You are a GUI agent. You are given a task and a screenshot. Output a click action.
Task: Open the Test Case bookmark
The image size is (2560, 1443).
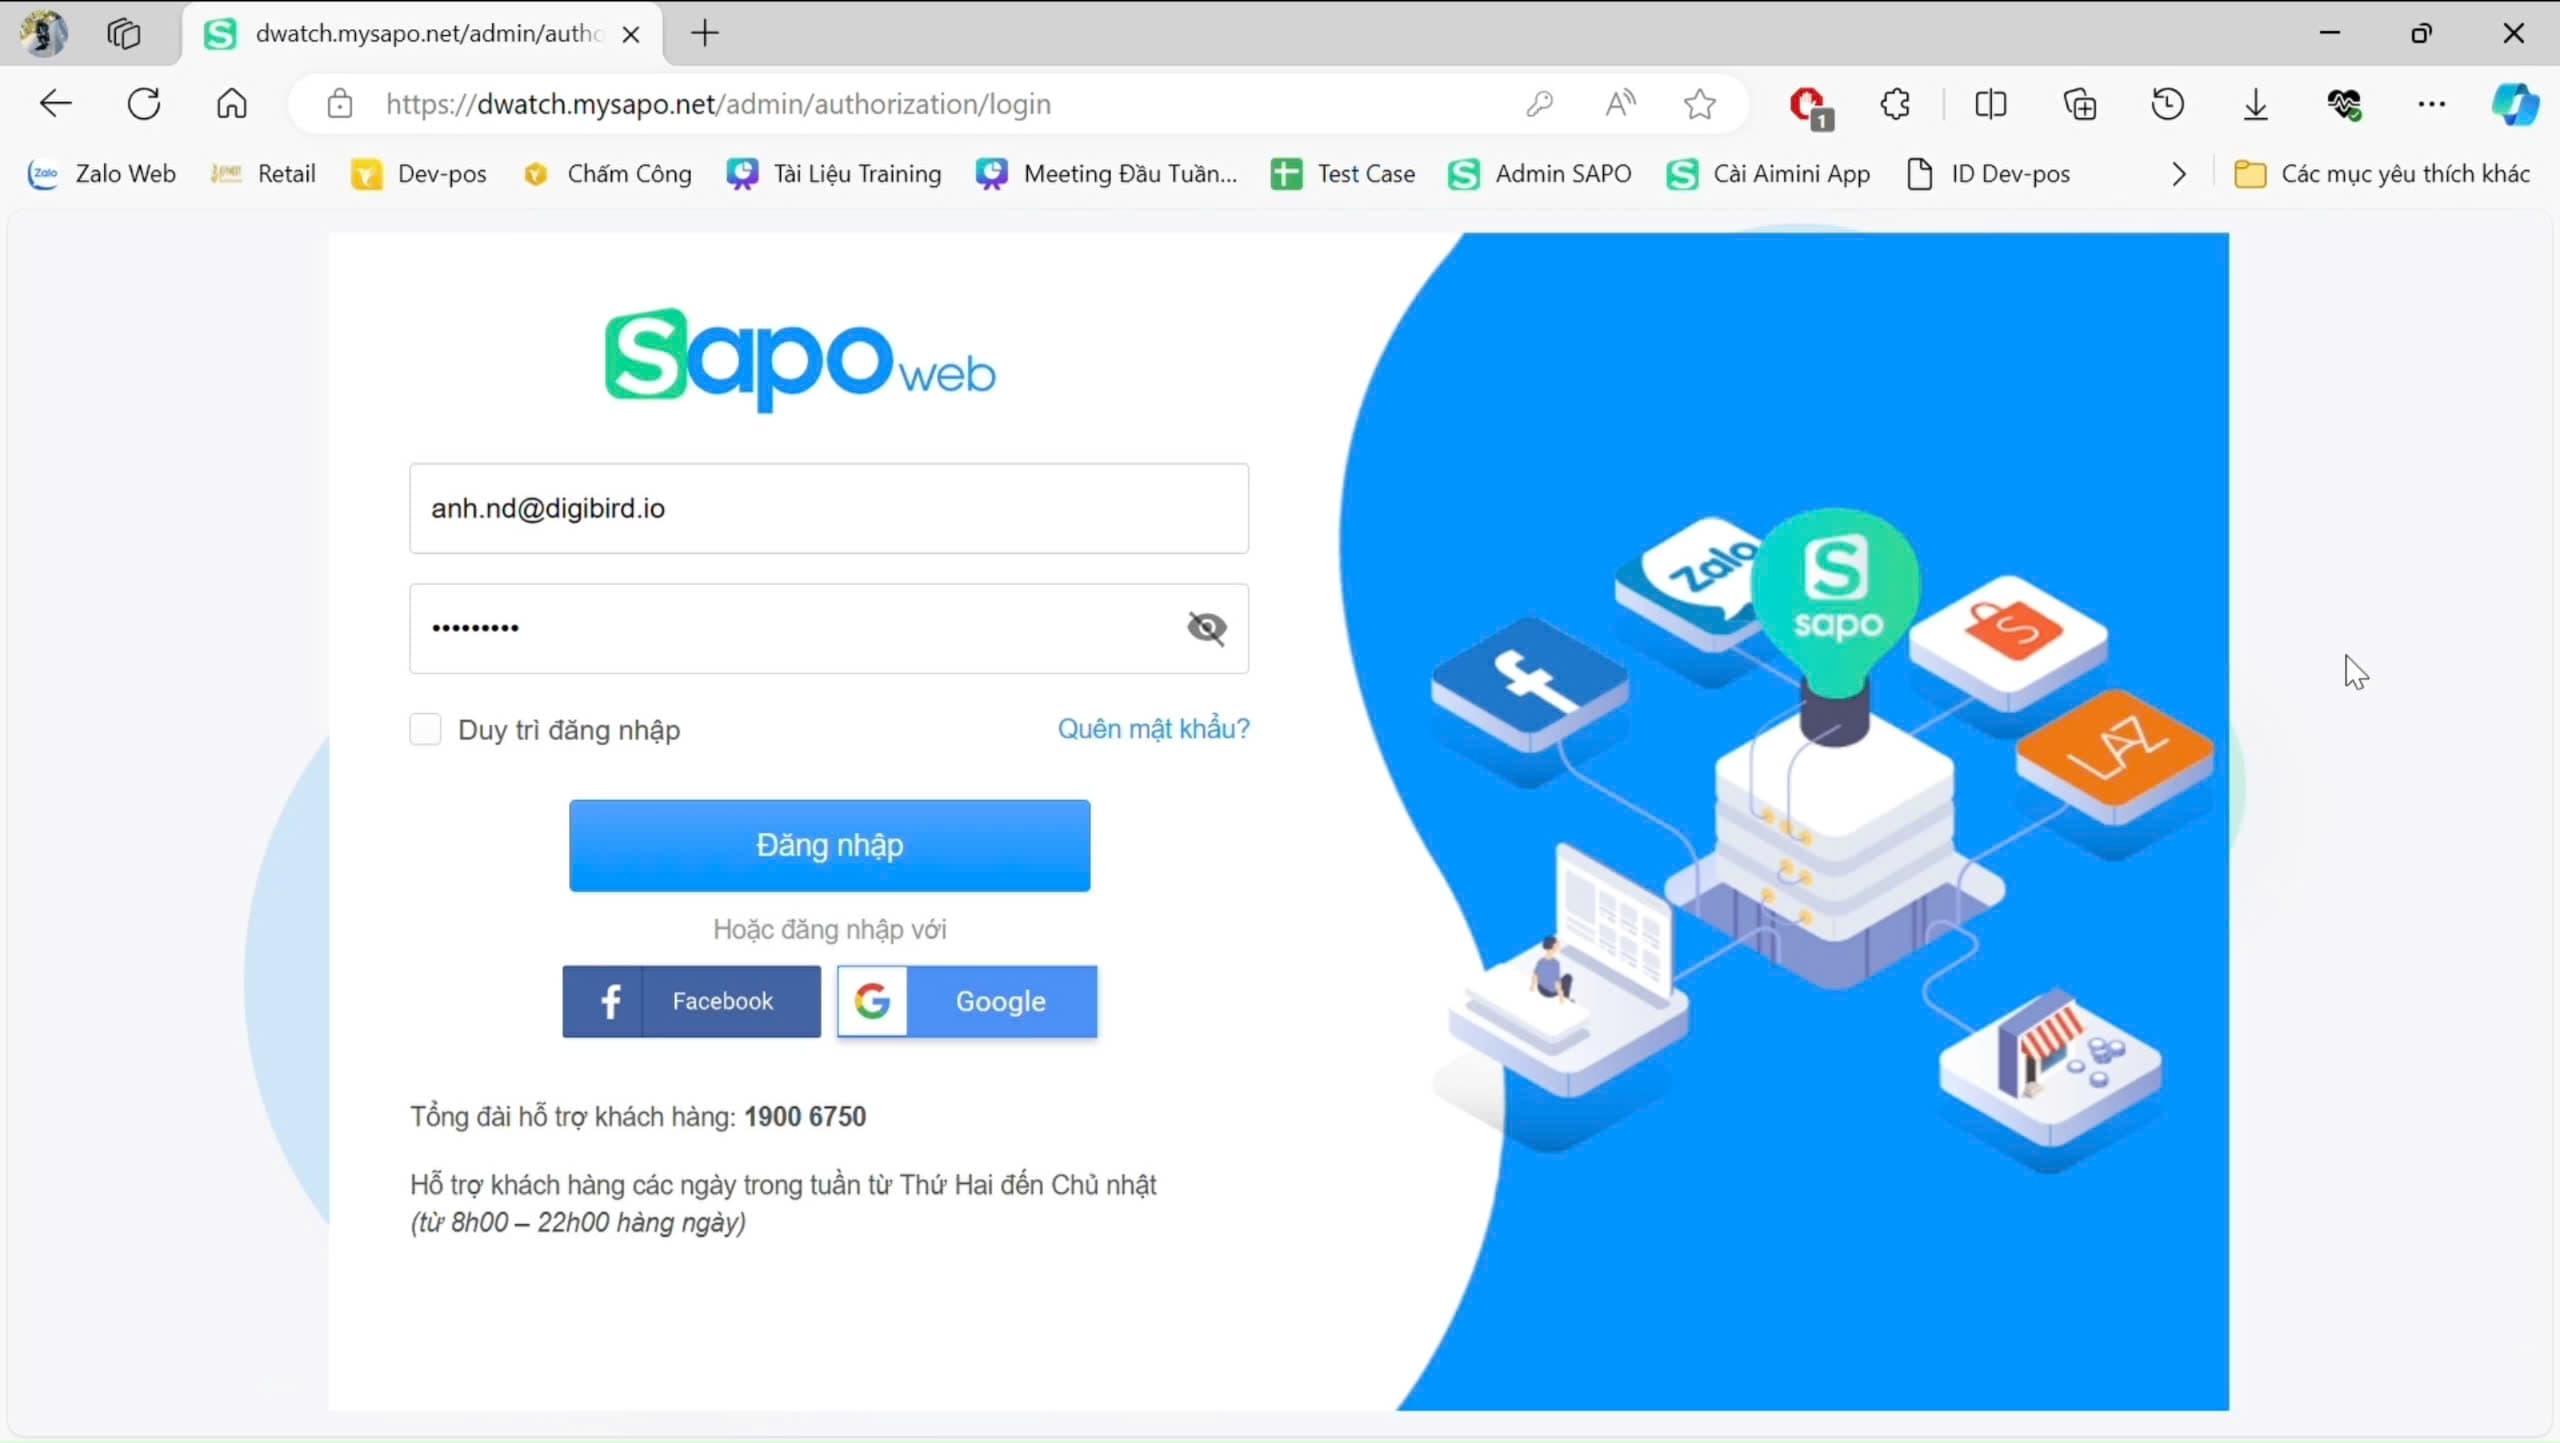(x=1343, y=174)
